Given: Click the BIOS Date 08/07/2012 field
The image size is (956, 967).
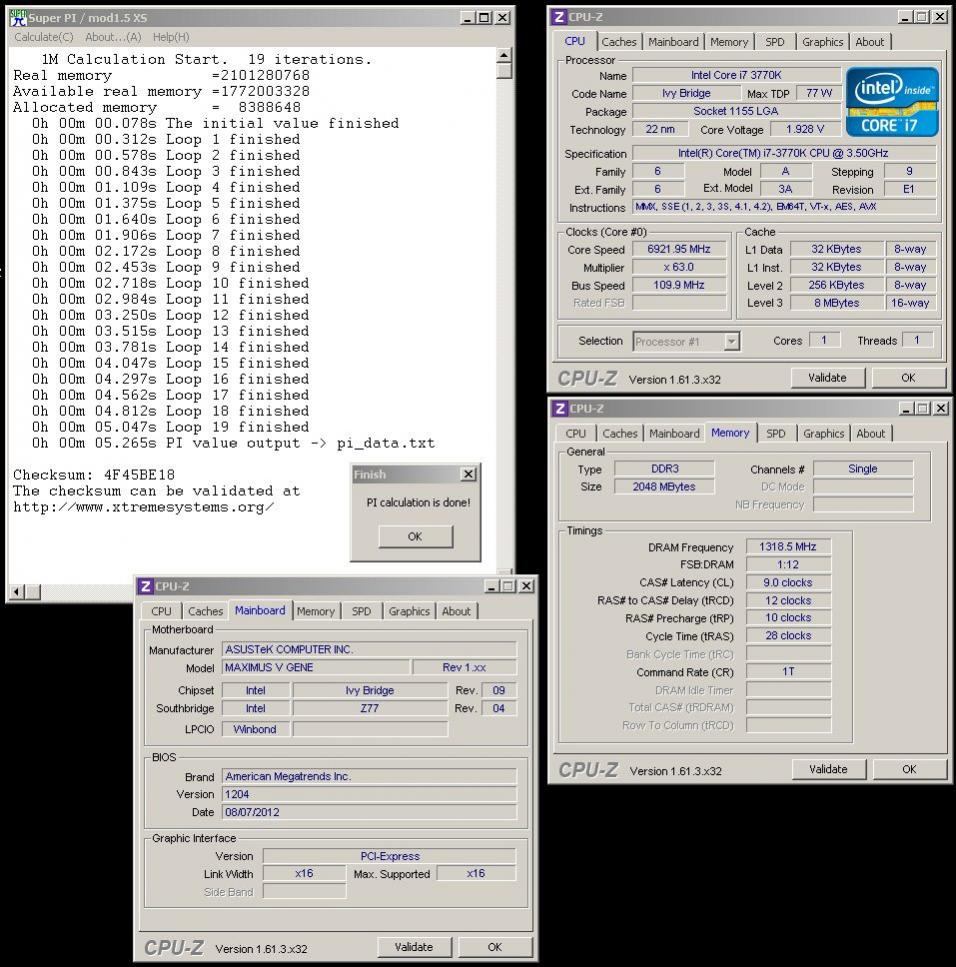Looking at the screenshot, I should pos(369,812).
